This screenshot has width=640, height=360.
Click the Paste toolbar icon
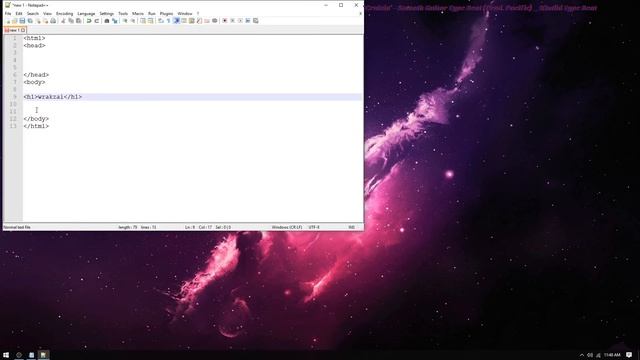tap(78, 21)
